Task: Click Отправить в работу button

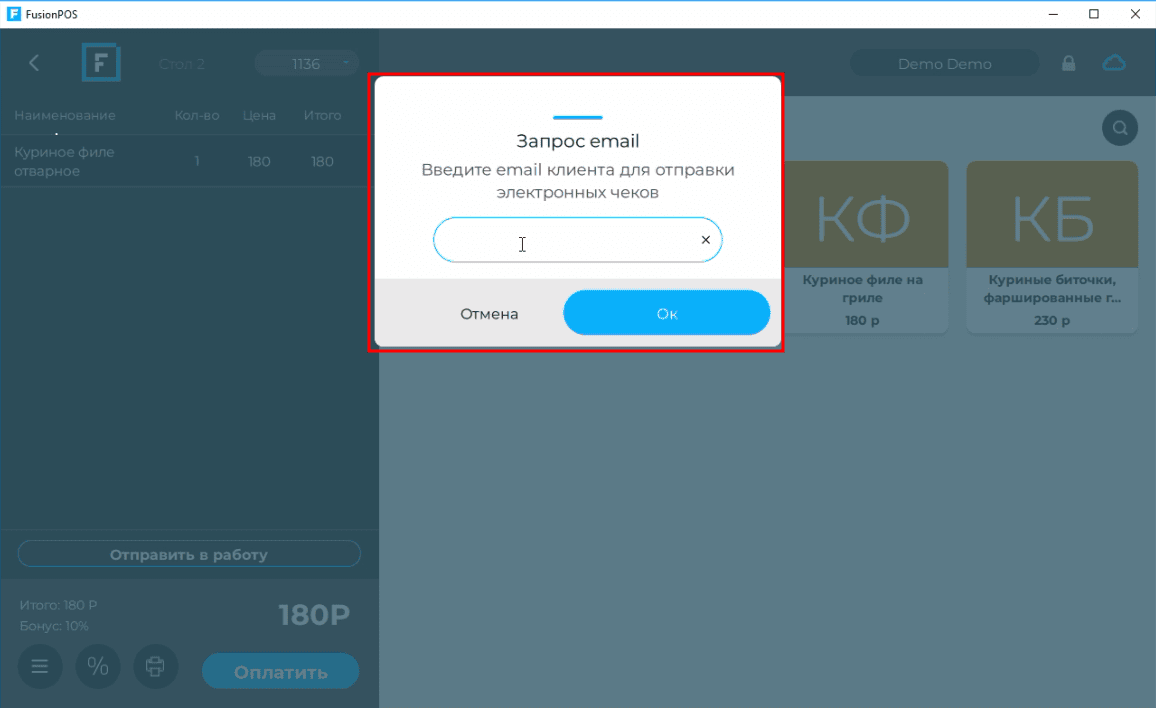Action: [x=189, y=554]
